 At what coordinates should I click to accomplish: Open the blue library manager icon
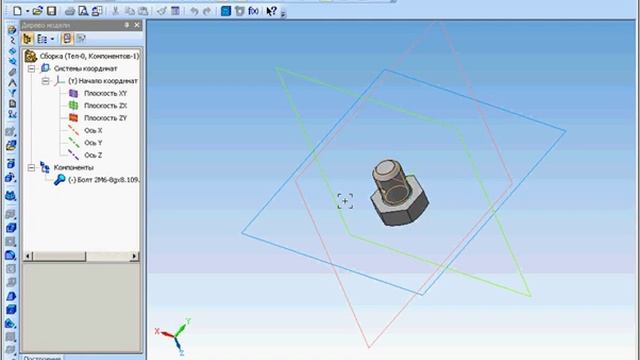226,11
